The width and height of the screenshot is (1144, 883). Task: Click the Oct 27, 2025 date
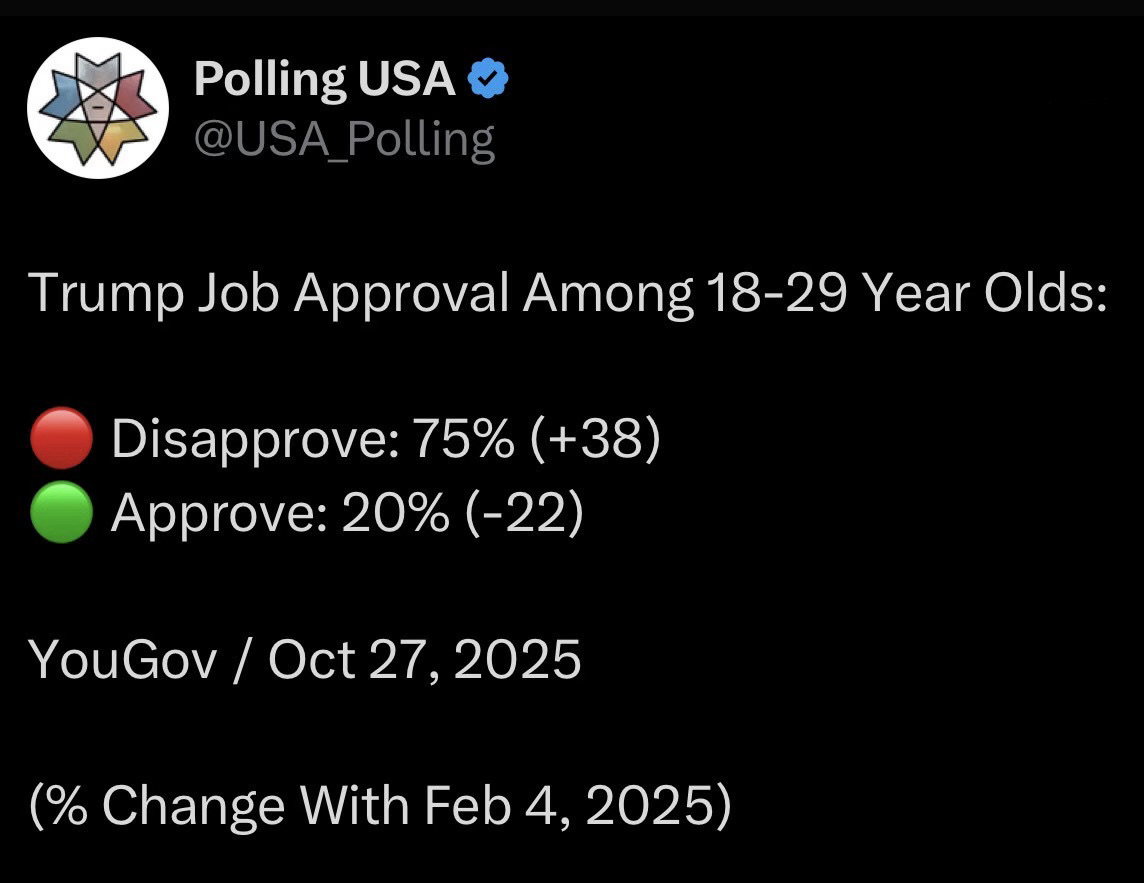coord(424,660)
